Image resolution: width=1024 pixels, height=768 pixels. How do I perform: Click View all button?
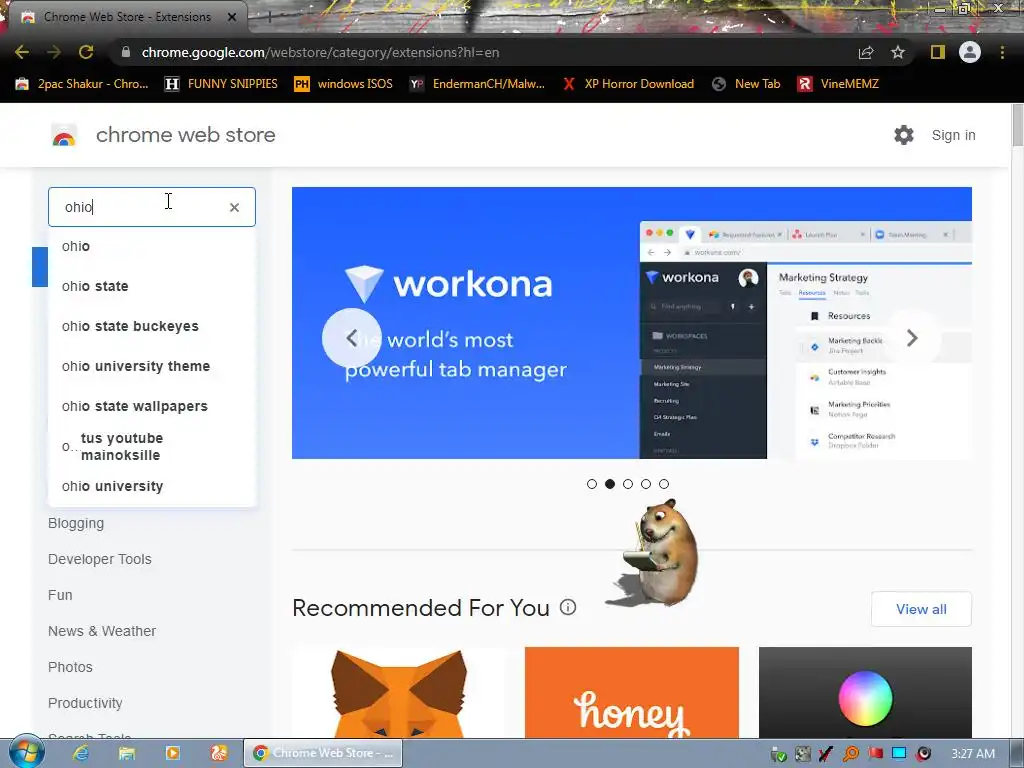(x=921, y=609)
